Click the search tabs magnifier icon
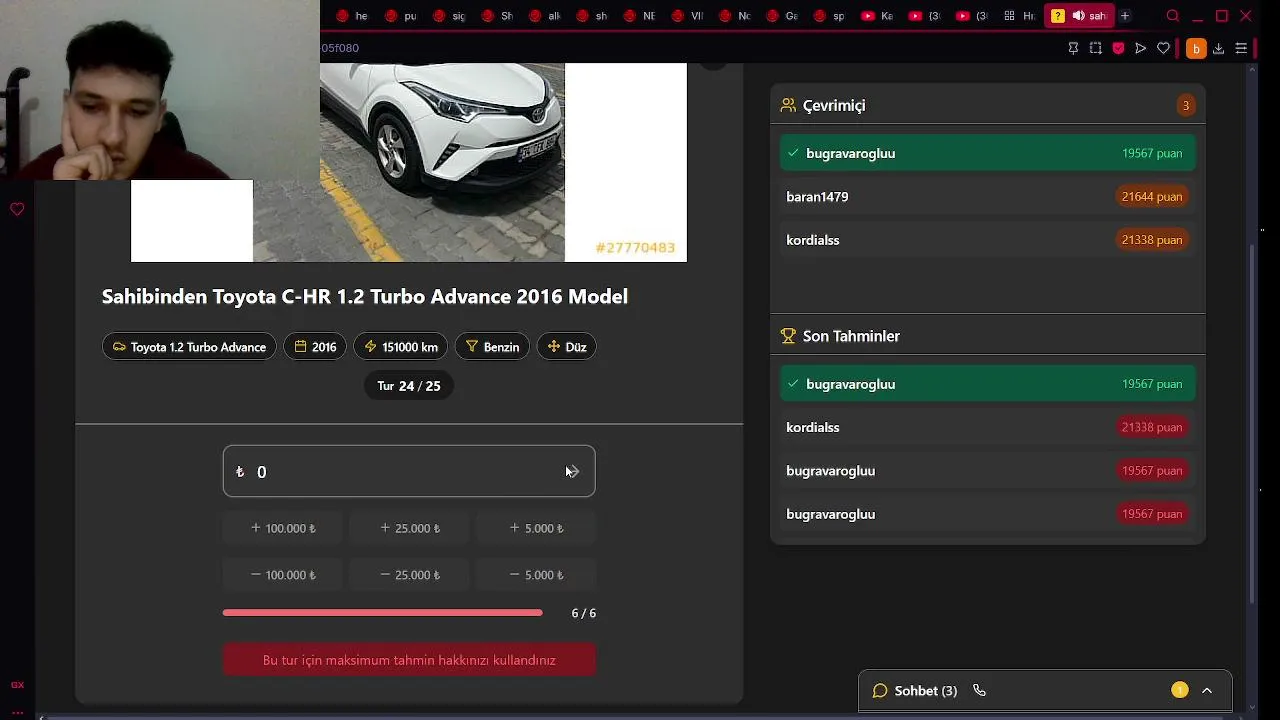 point(1173,16)
